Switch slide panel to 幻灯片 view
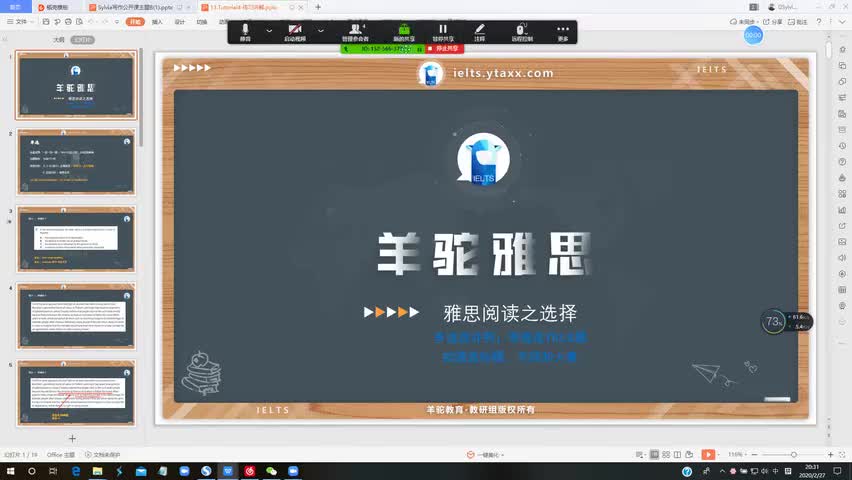 coord(83,40)
